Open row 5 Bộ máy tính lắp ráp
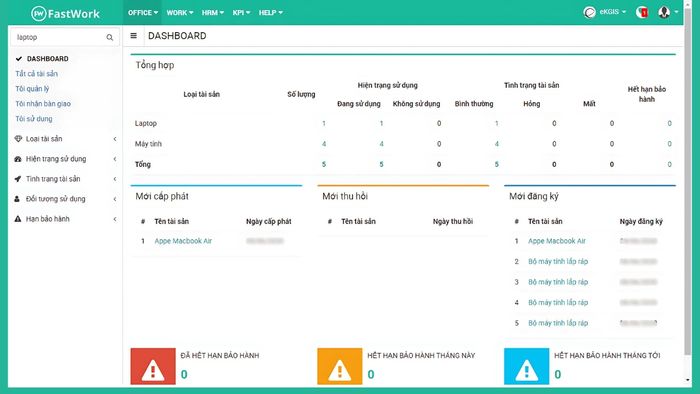The height and width of the screenshot is (394, 700). [558, 323]
